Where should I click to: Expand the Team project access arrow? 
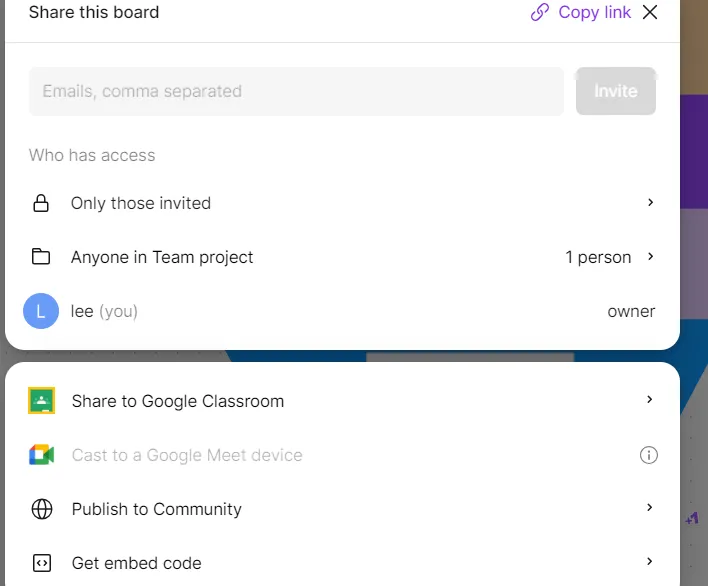[650, 256]
